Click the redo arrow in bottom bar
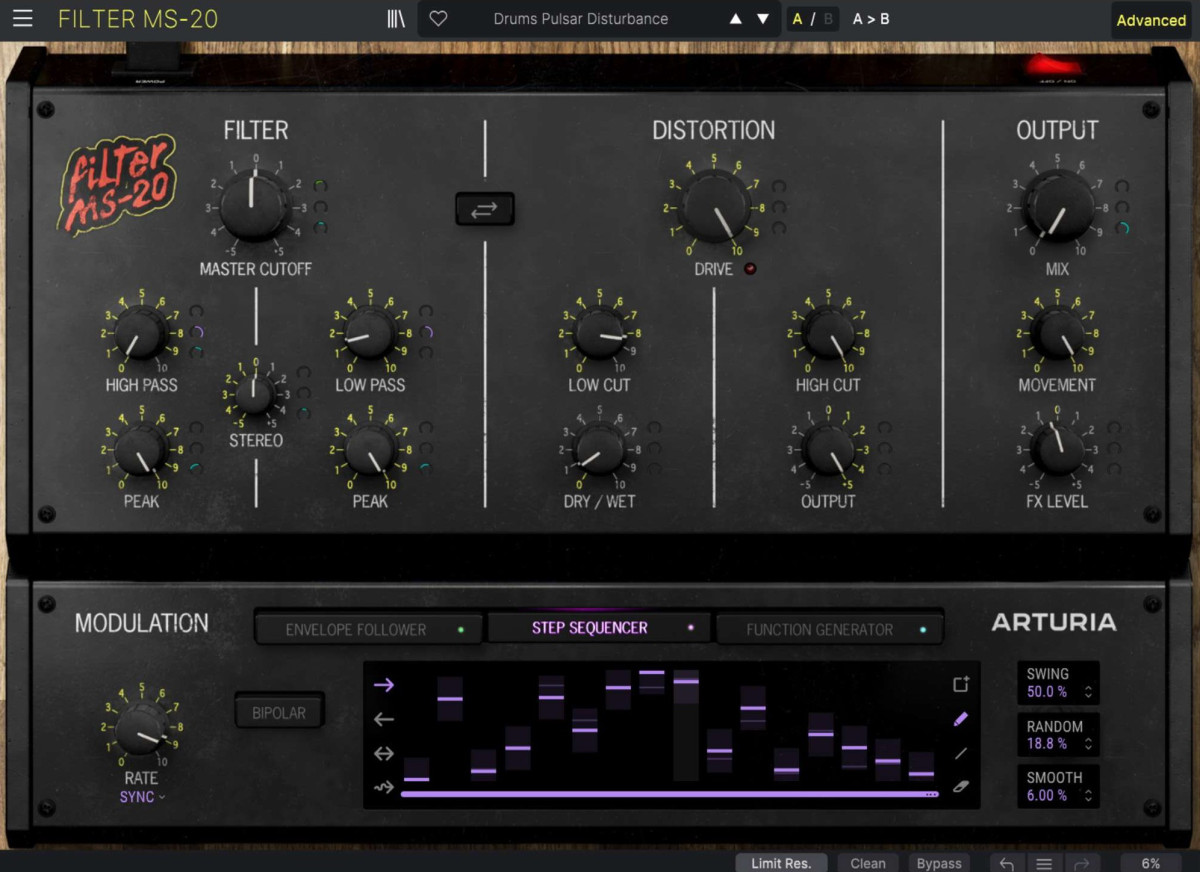This screenshot has height=872, width=1200. 1081,863
